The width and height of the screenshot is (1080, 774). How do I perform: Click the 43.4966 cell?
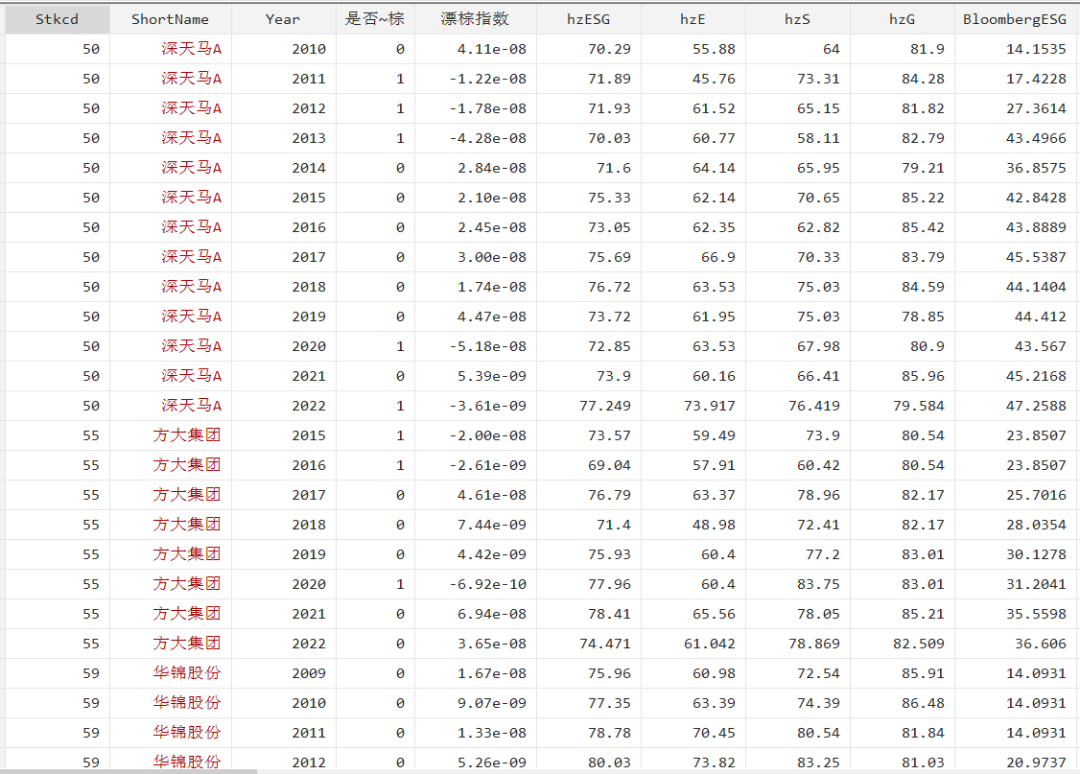(1015, 138)
